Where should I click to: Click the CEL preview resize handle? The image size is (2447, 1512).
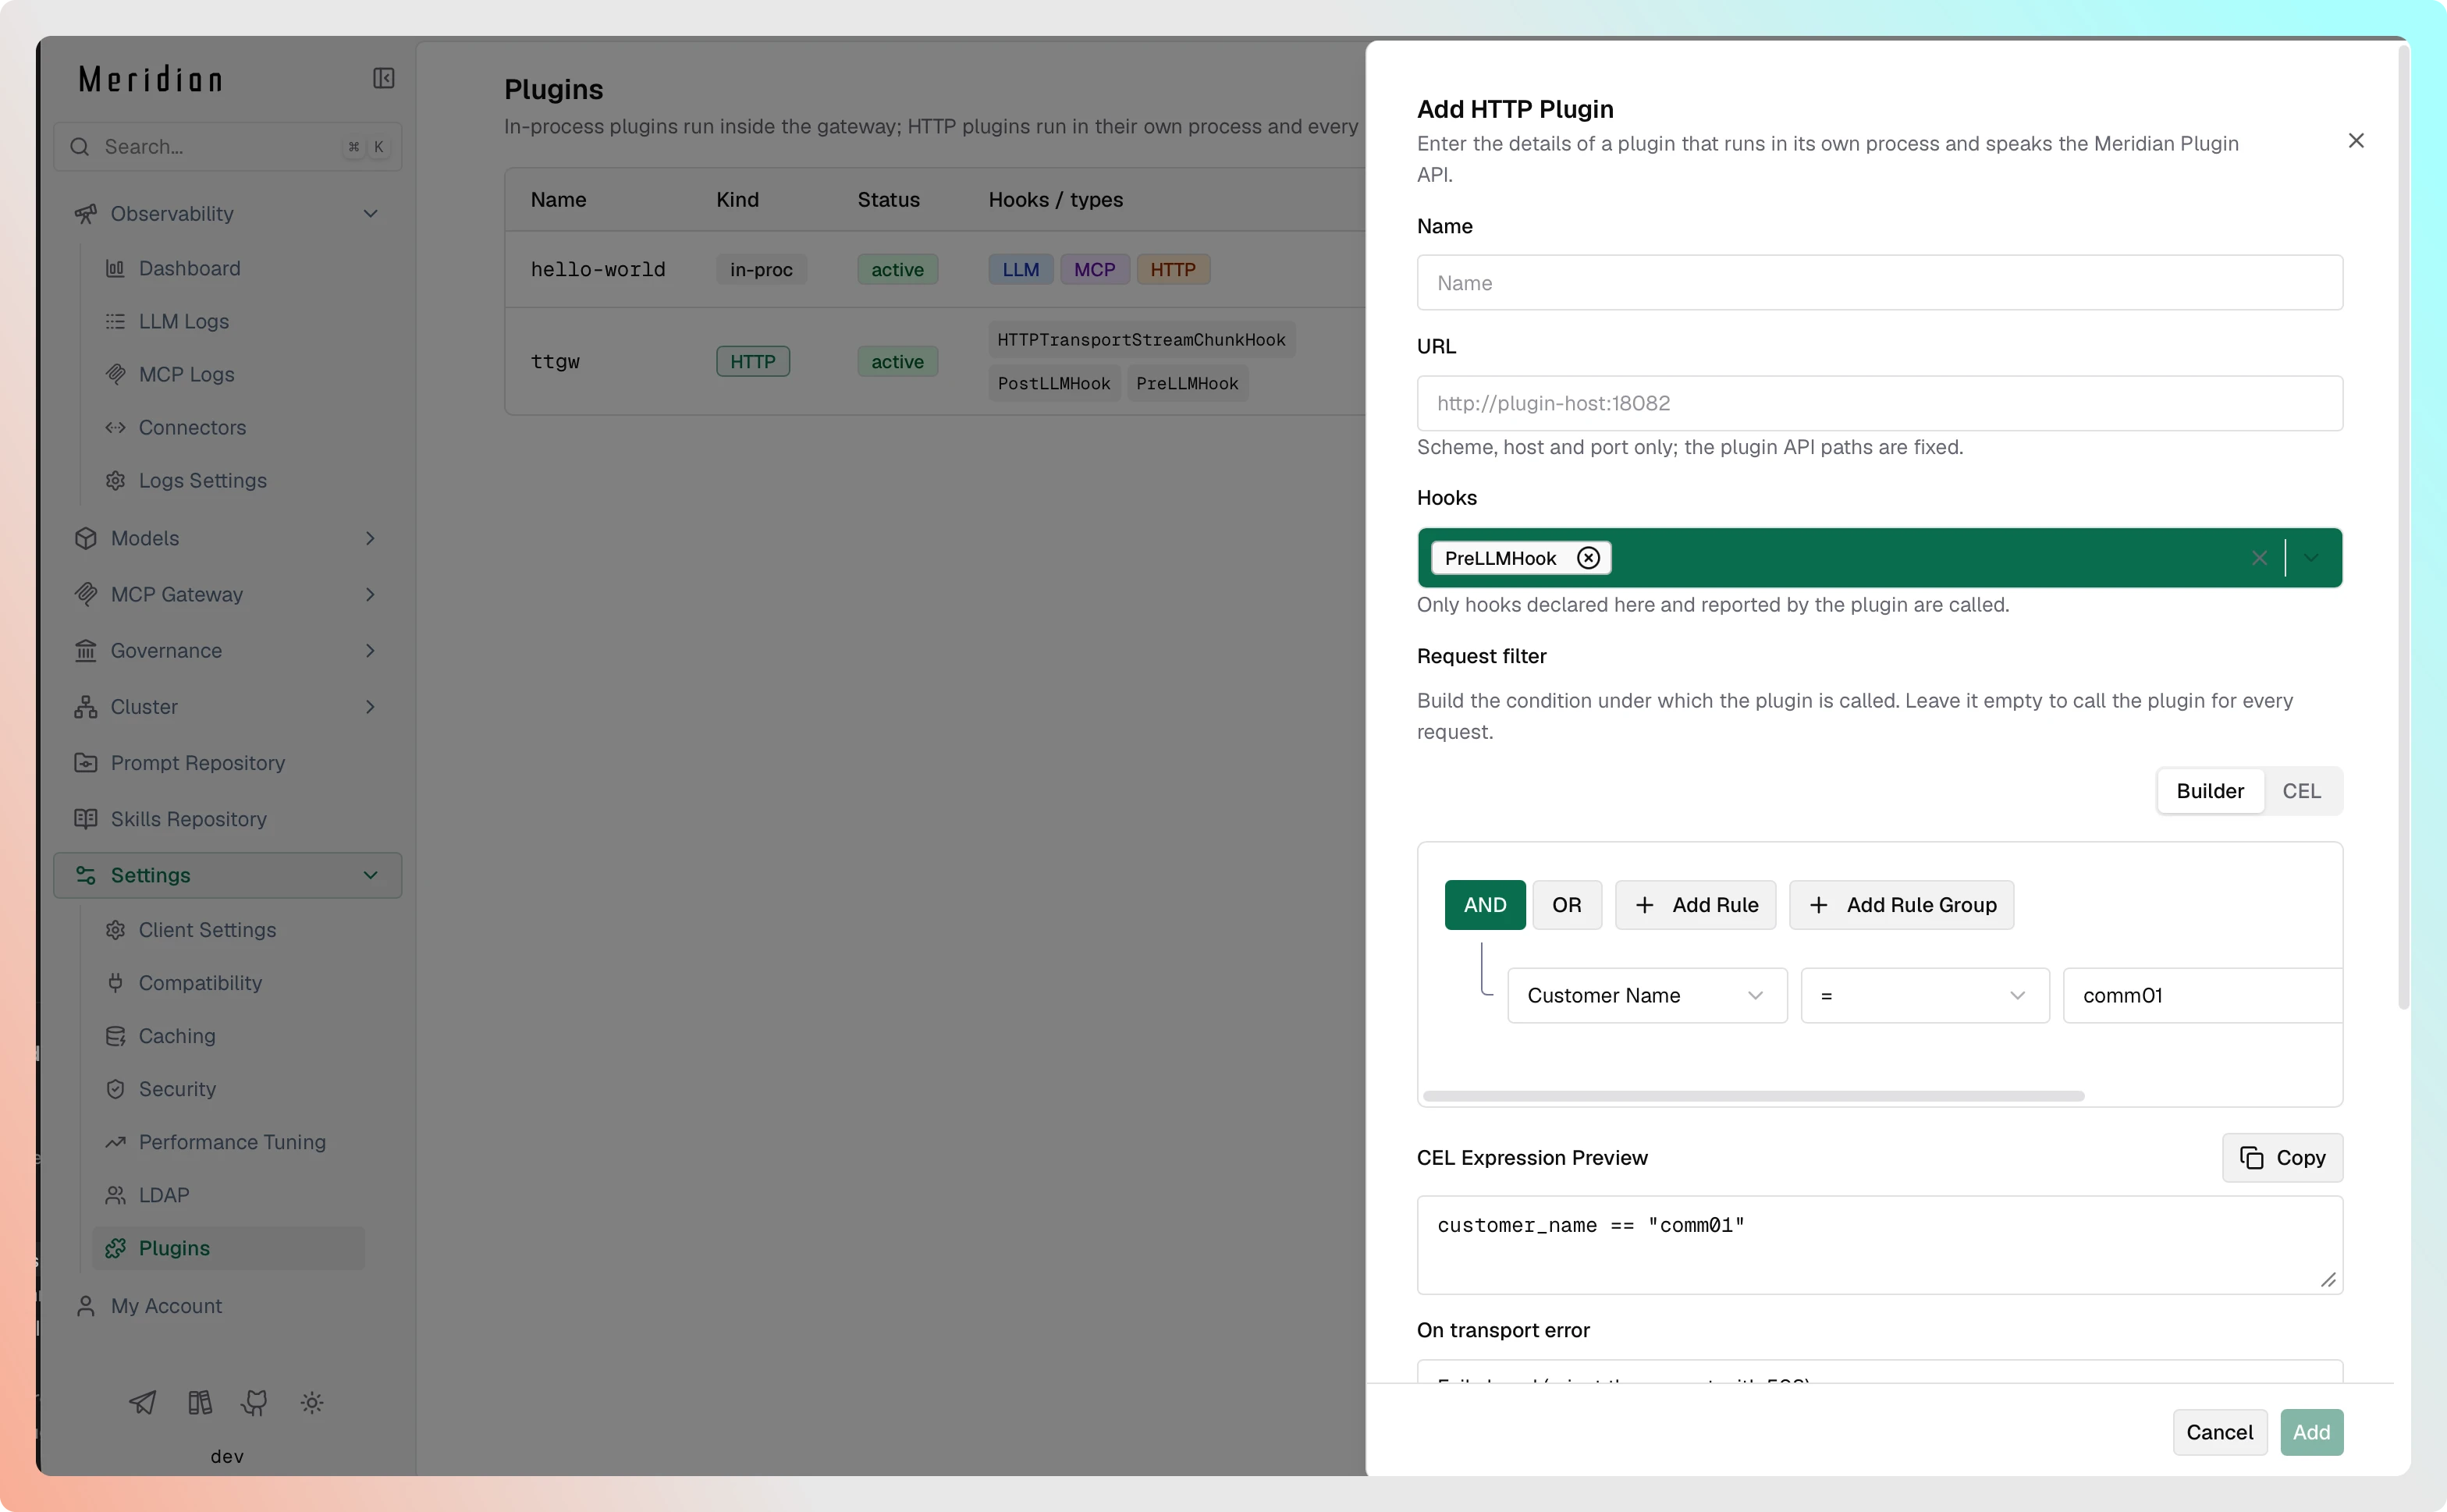click(2328, 1279)
